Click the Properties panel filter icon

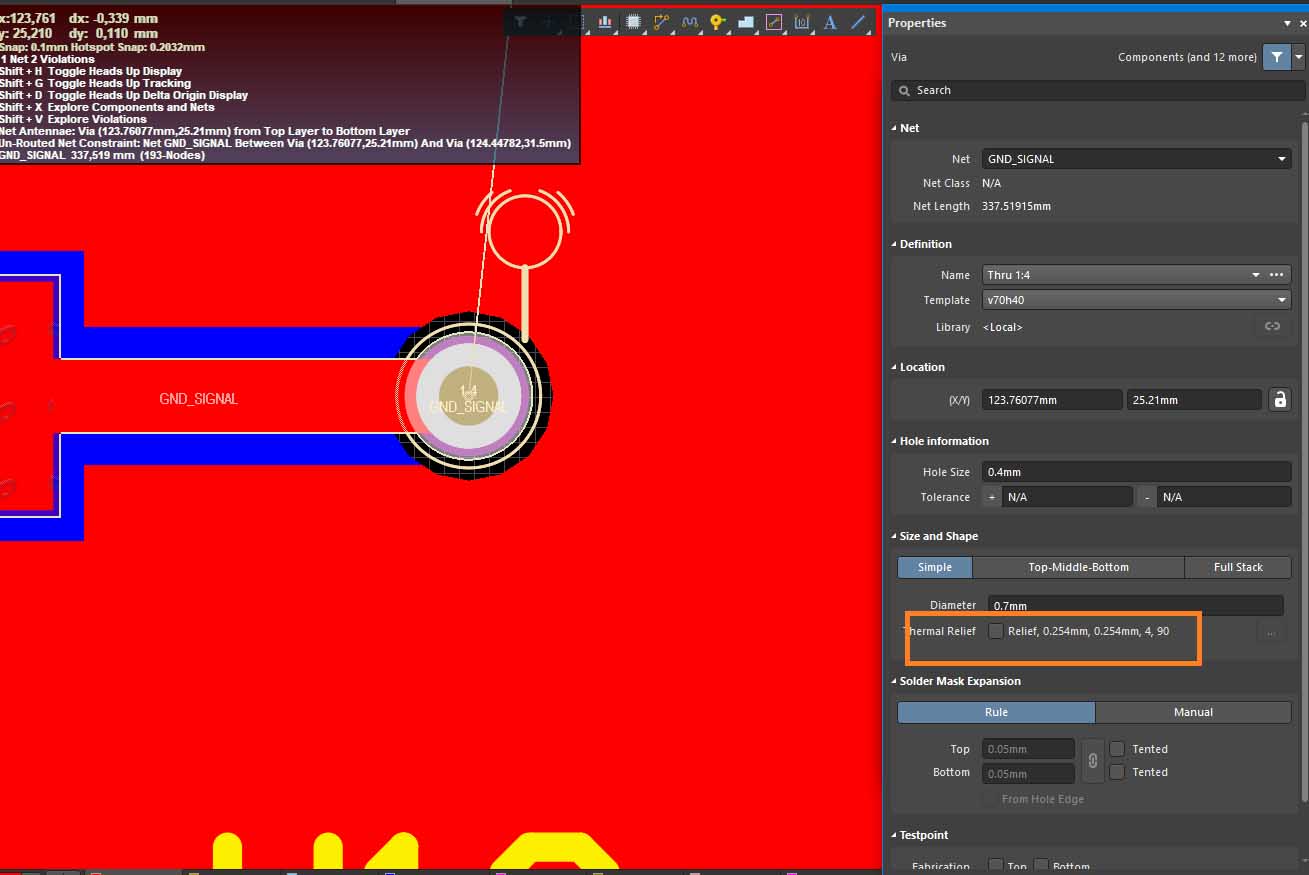click(1276, 57)
